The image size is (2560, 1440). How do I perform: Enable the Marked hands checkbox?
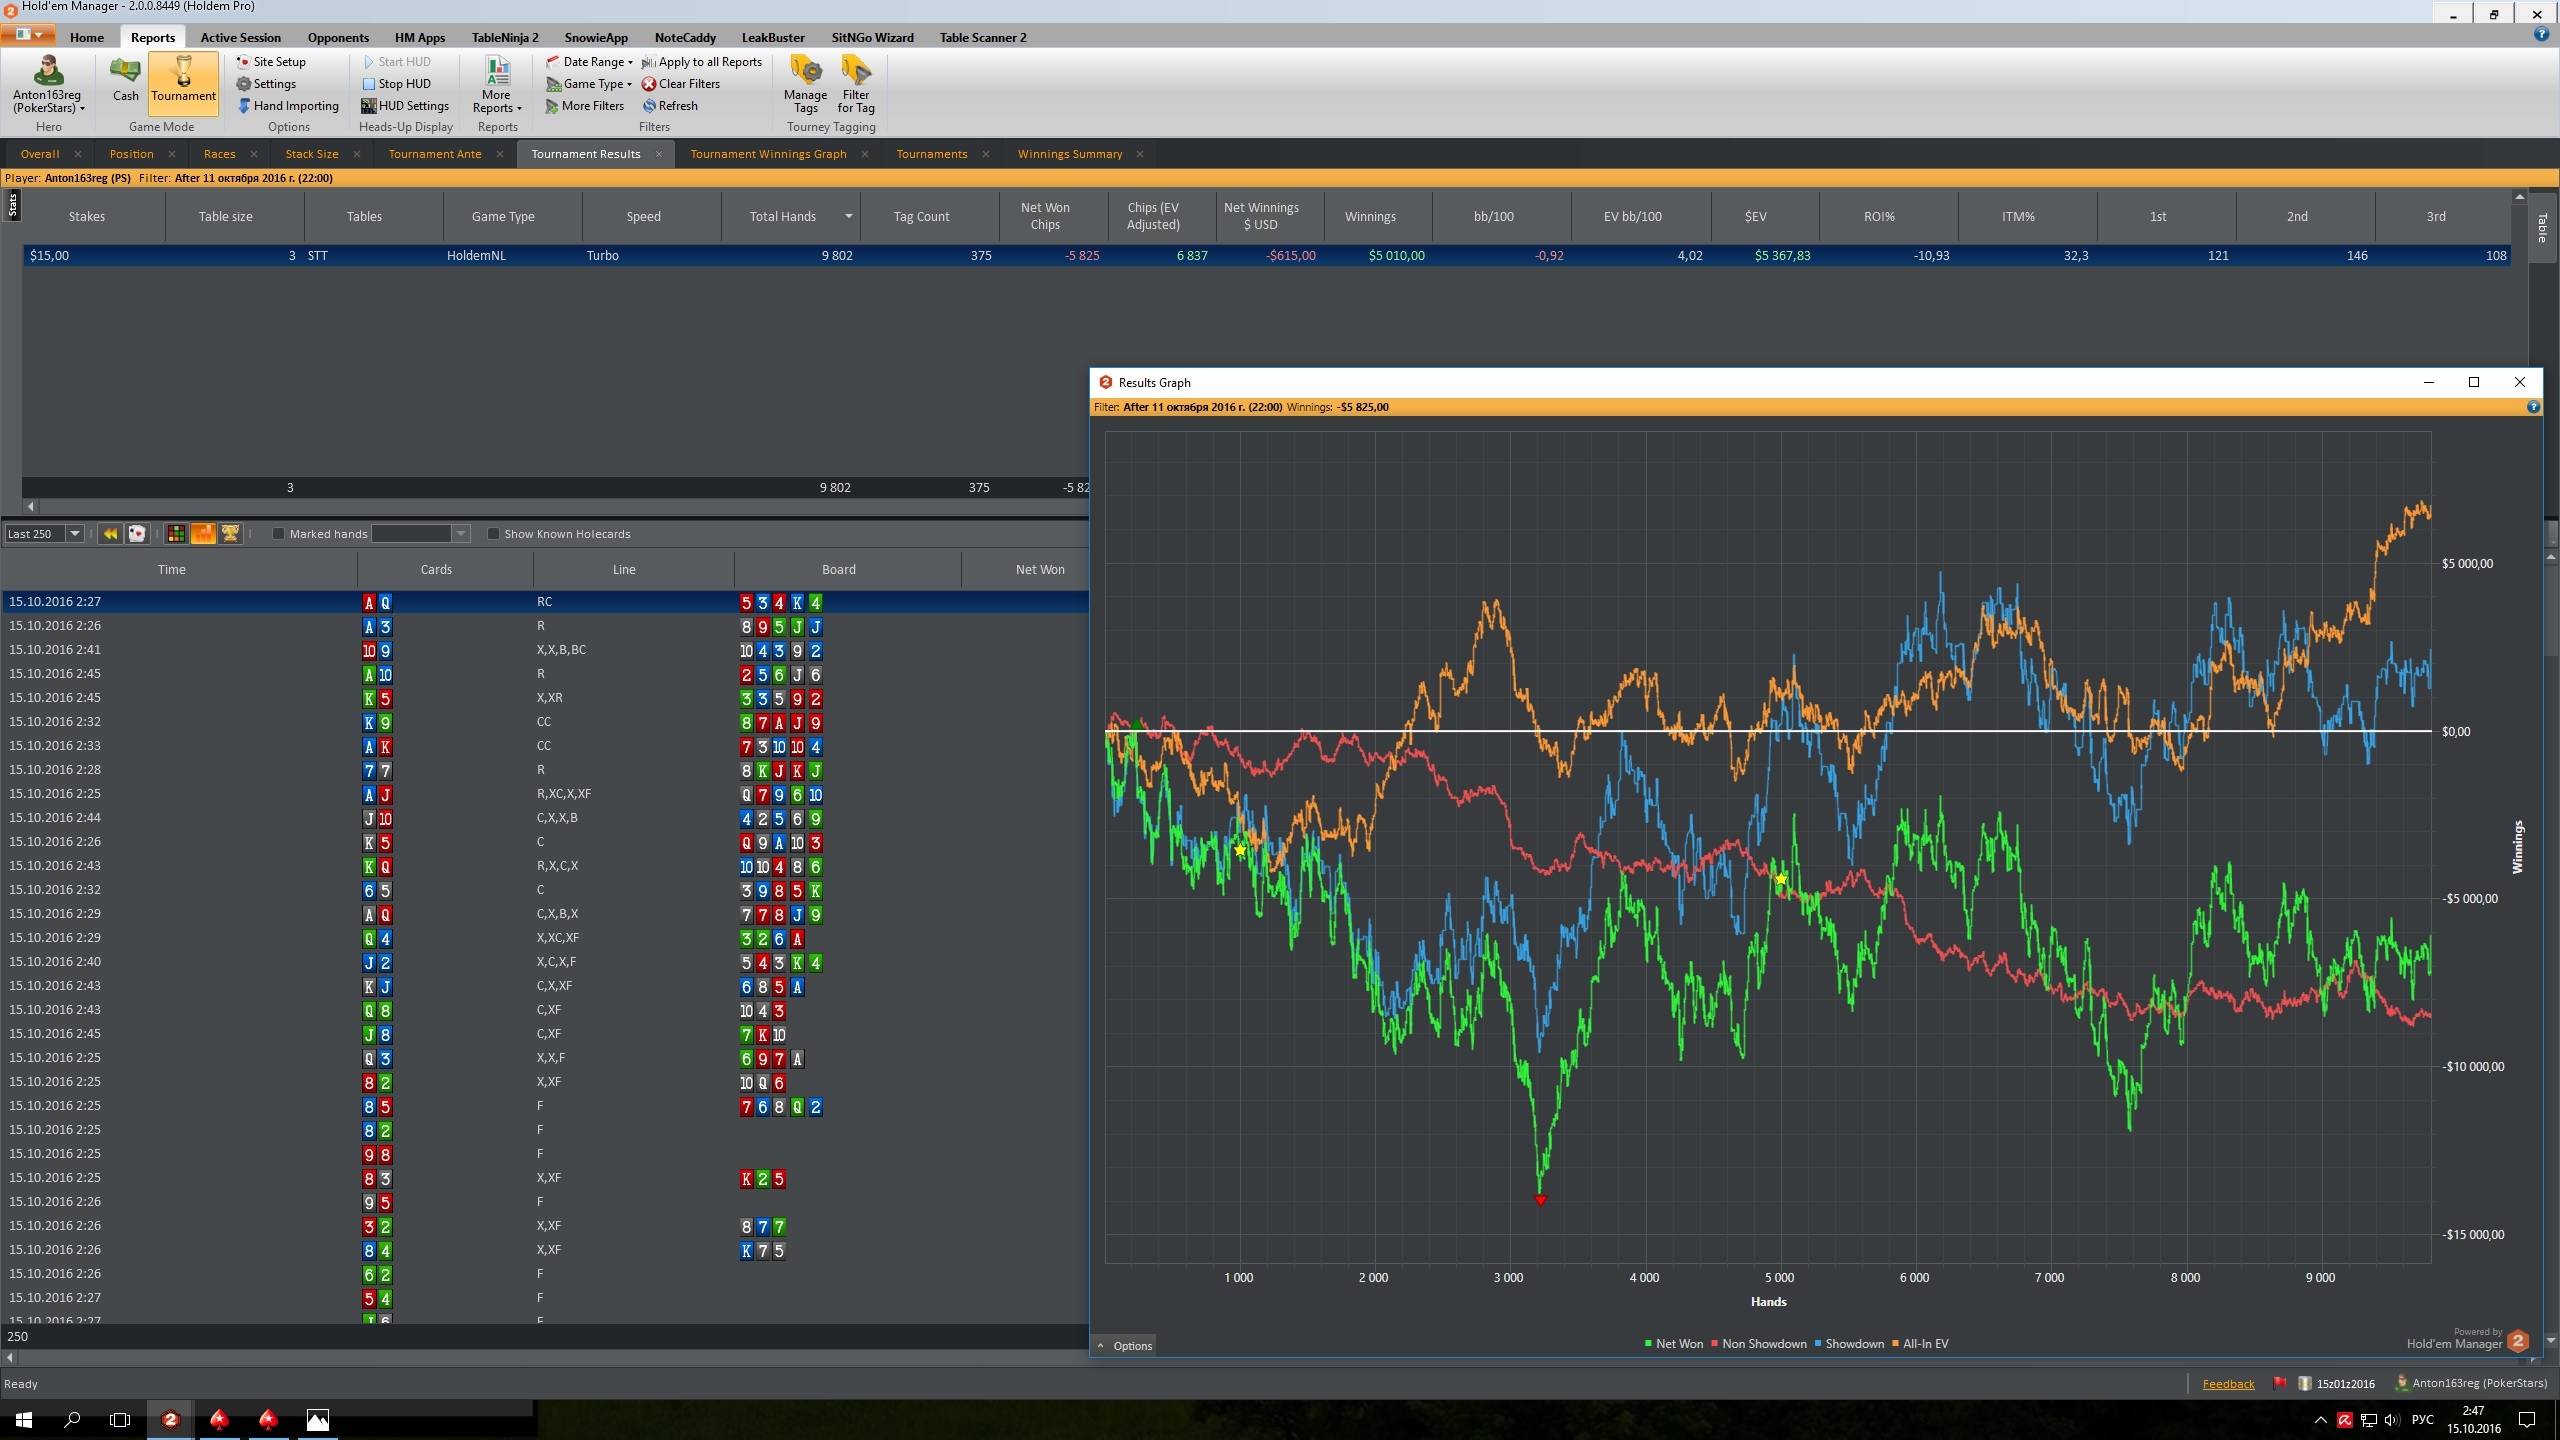coord(279,534)
